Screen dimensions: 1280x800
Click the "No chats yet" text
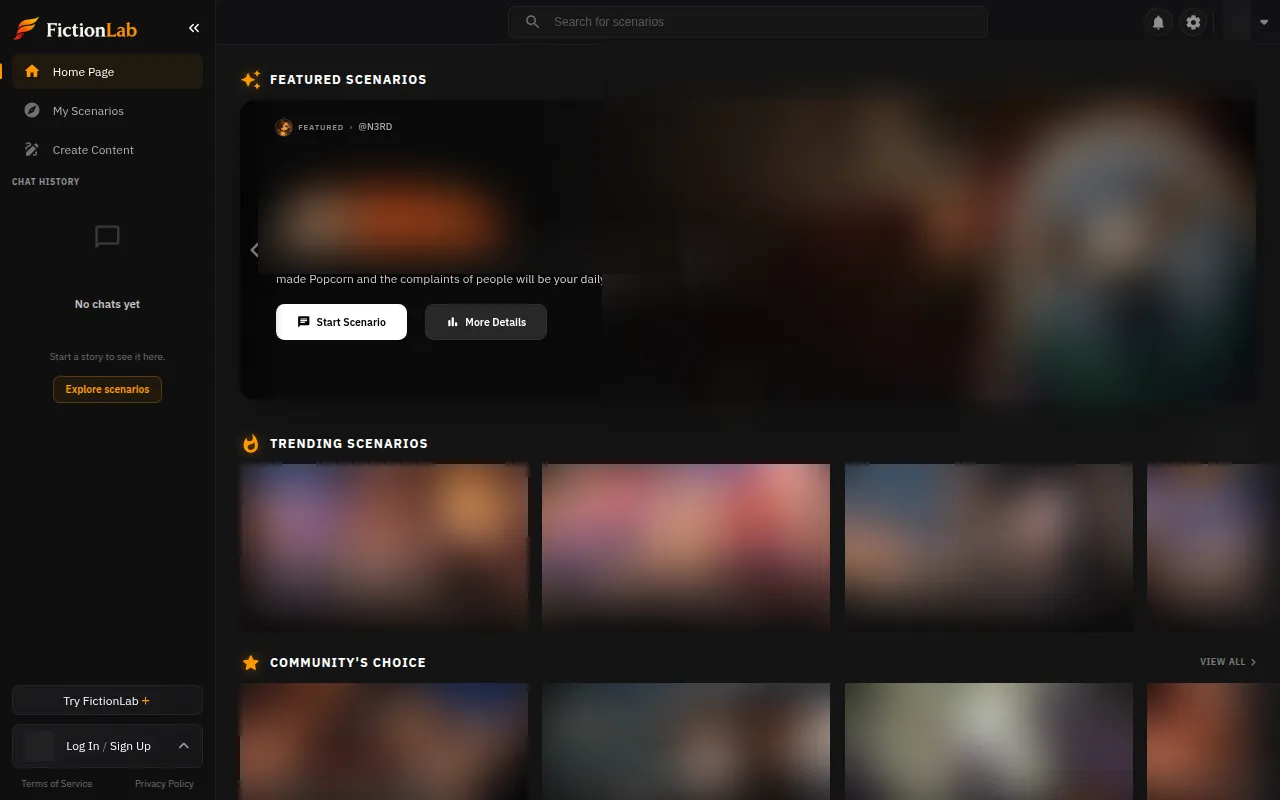click(107, 304)
